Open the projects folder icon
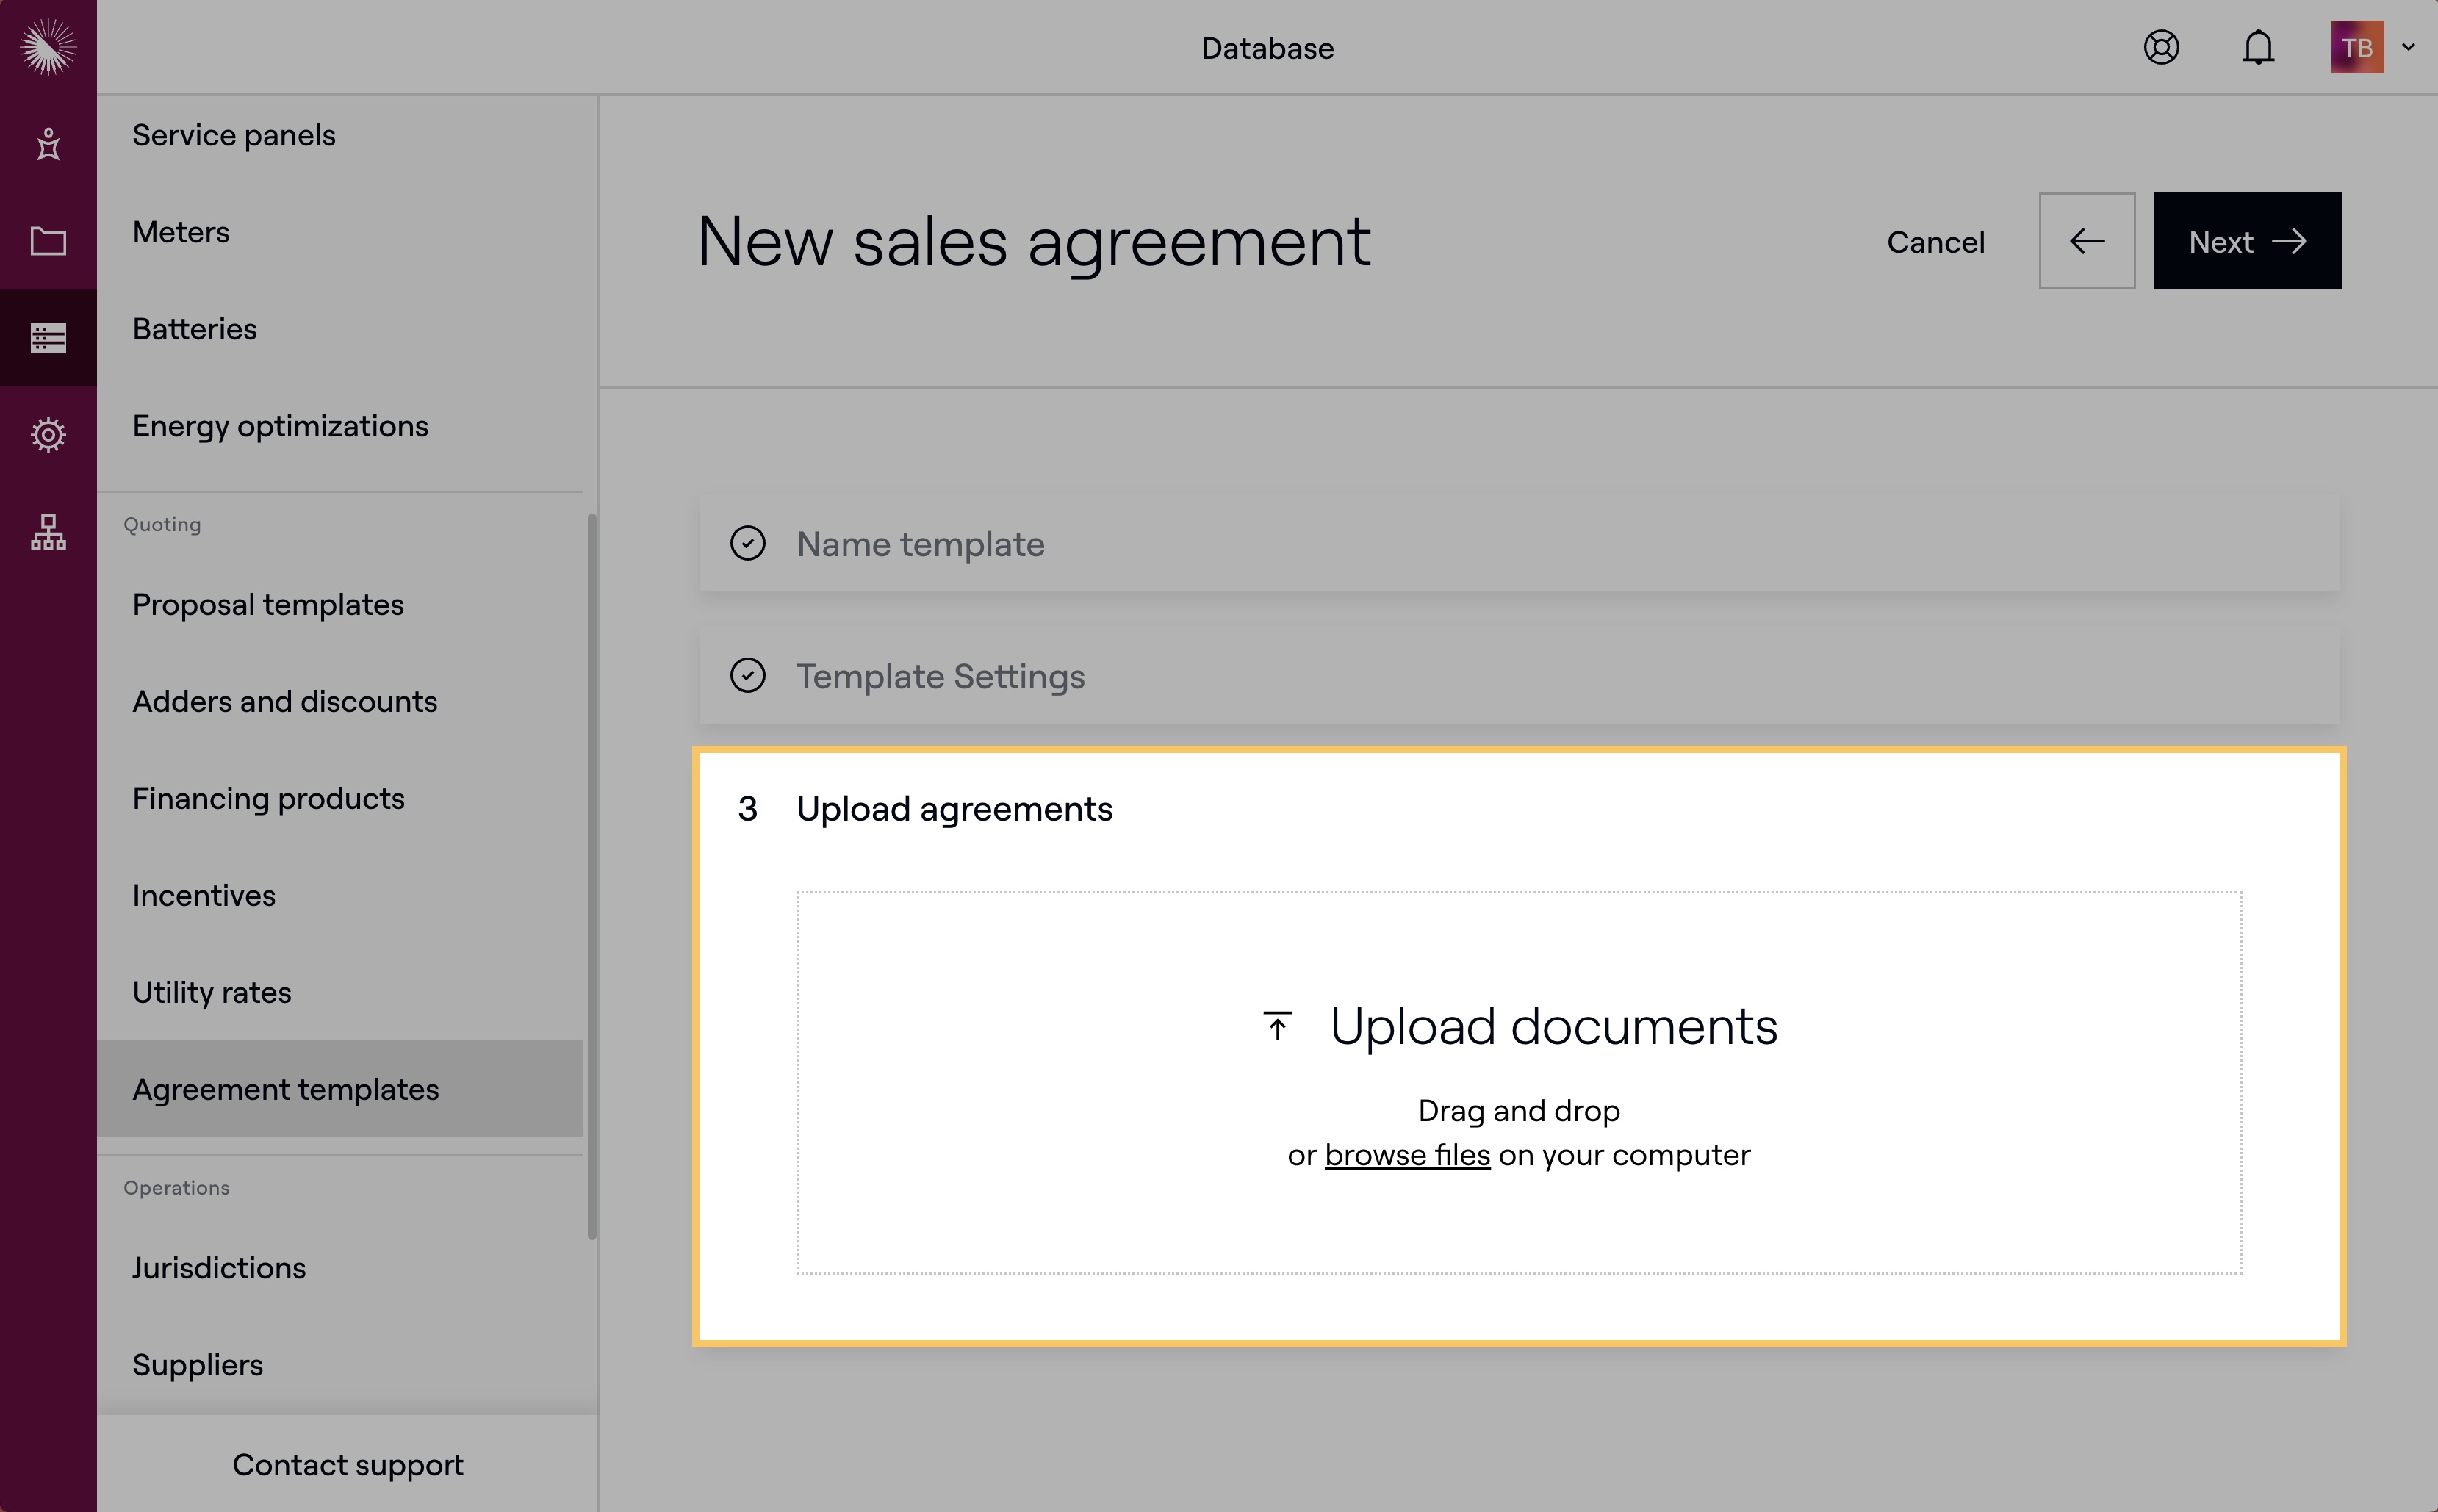 point(48,241)
